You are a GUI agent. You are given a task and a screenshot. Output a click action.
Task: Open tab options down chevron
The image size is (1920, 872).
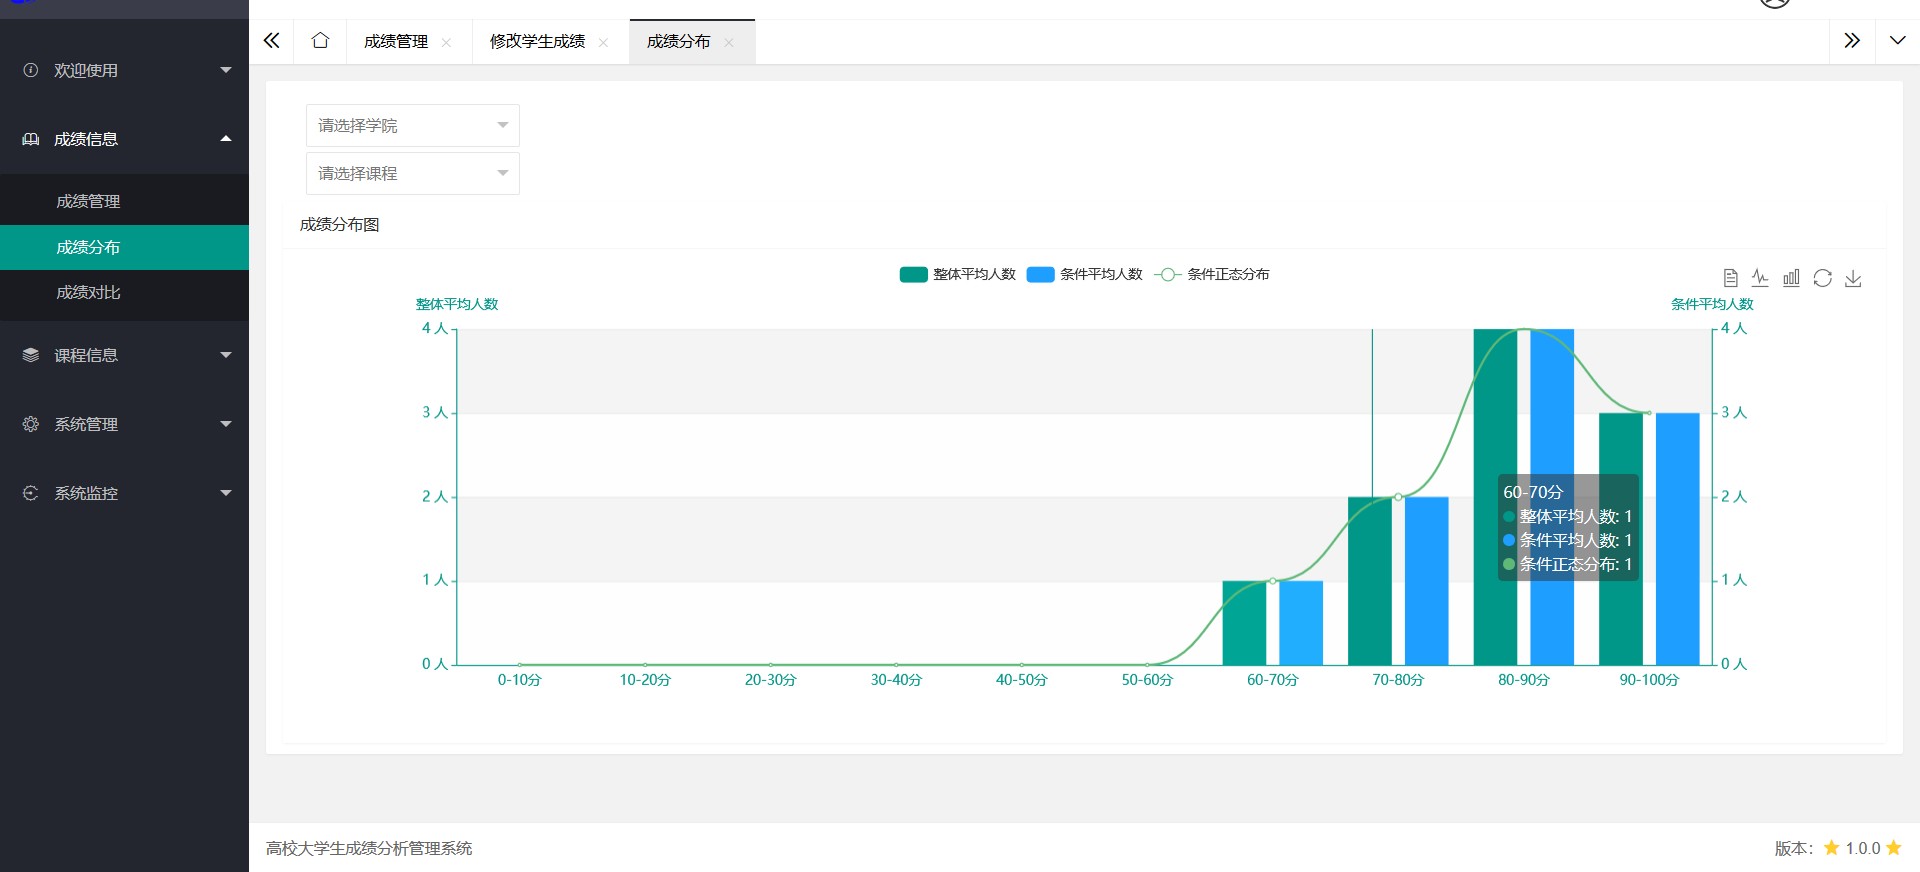[x=1897, y=41]
